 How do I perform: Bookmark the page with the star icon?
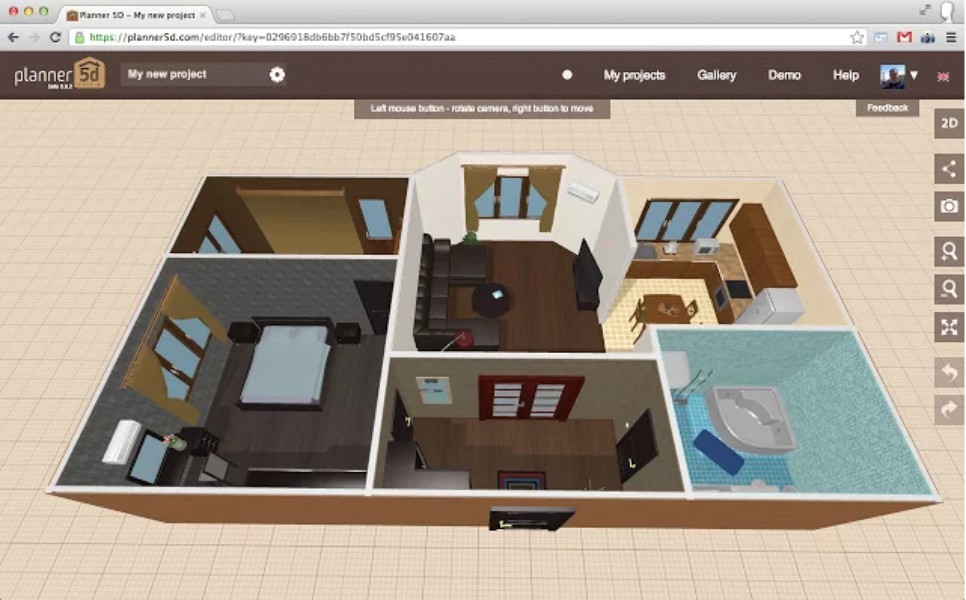coord(857,37)
